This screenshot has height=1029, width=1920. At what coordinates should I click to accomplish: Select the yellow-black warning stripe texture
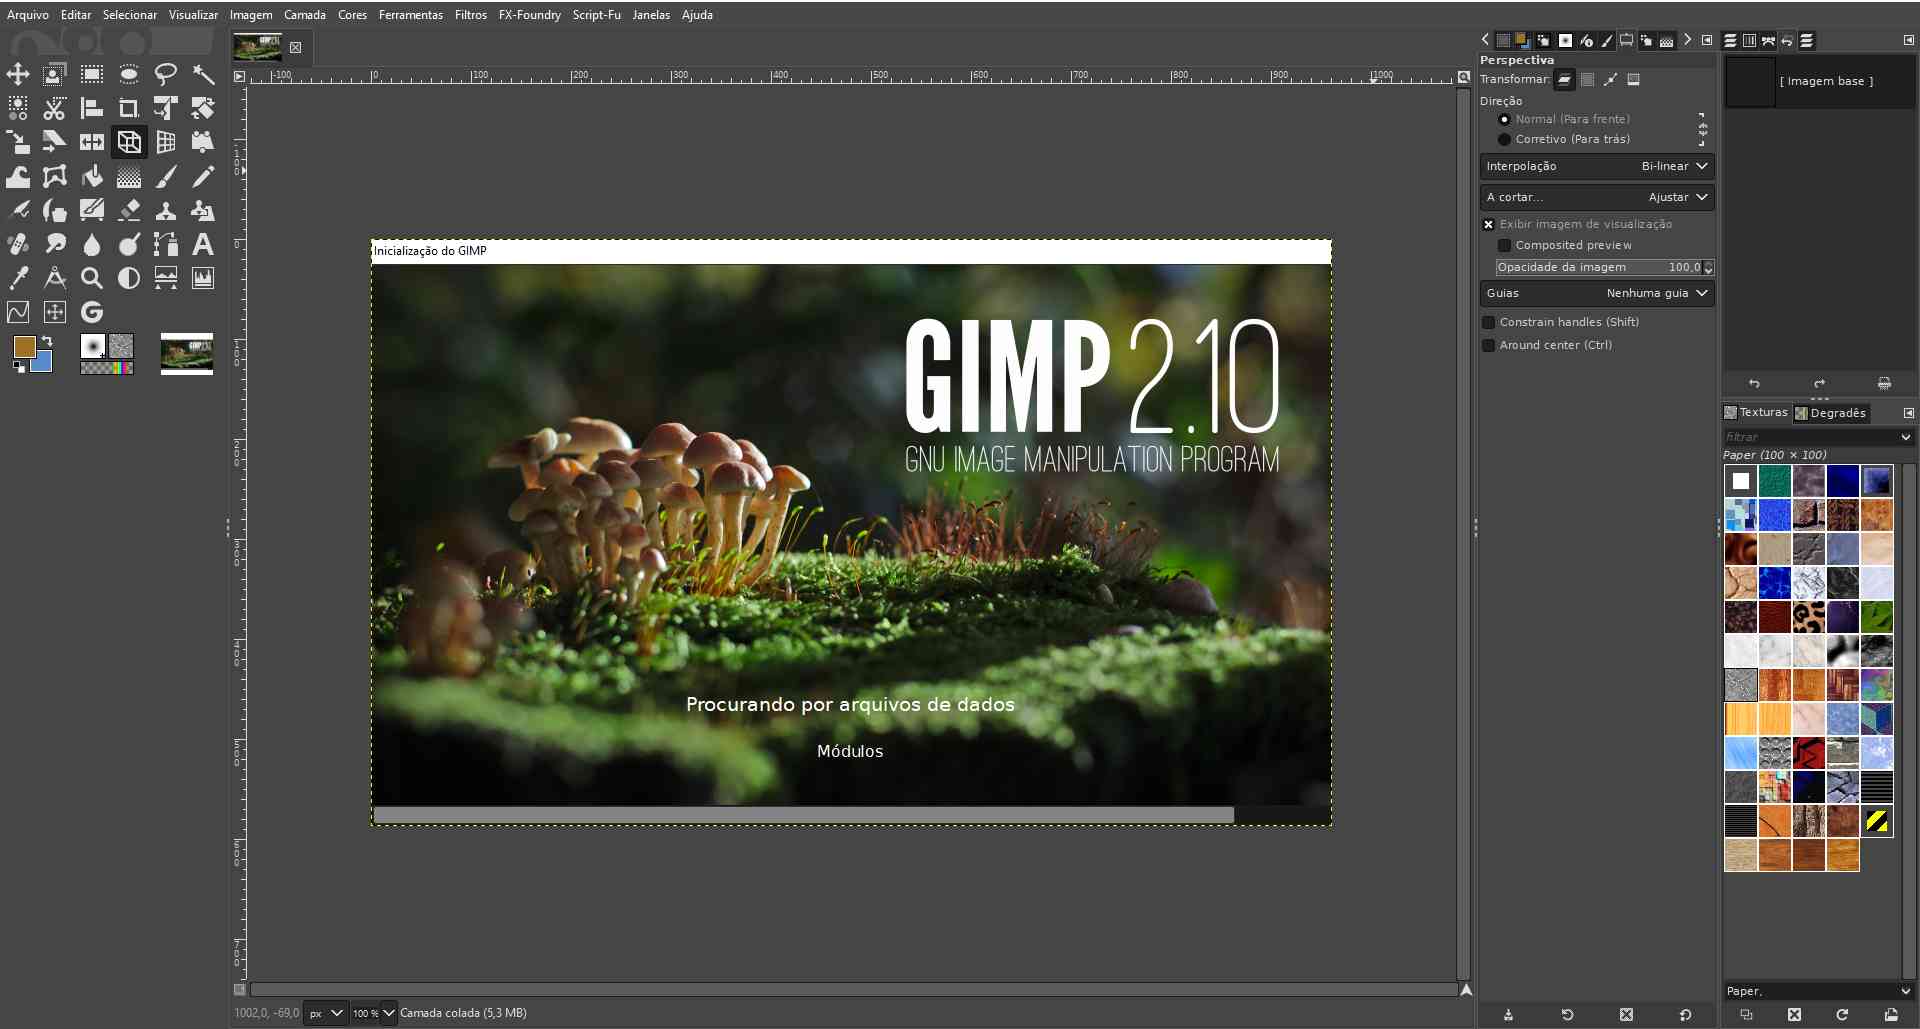tap(1877, 821)
